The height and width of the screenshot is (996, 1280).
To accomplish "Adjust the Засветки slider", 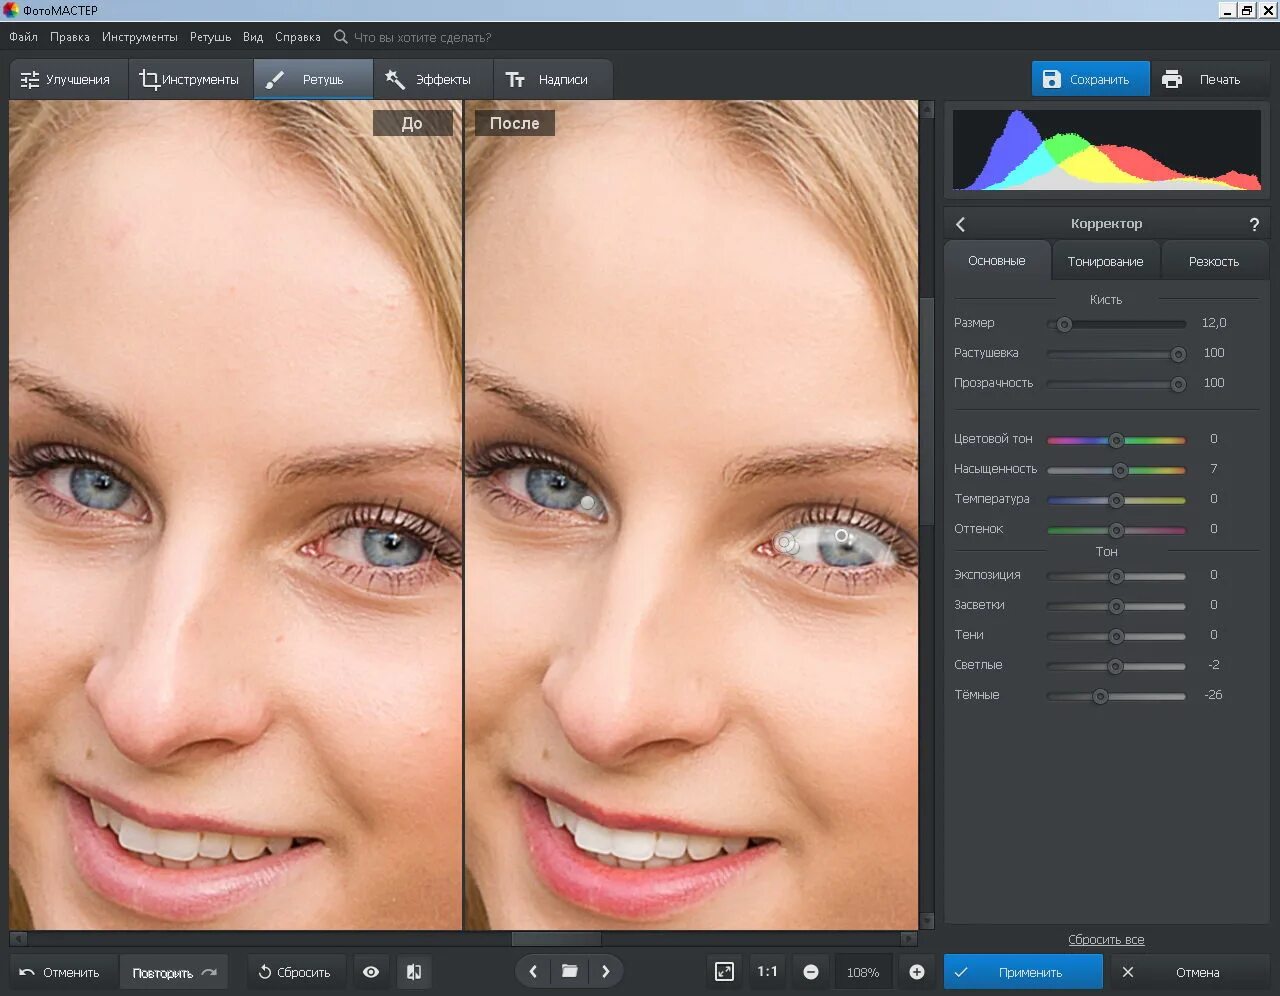I will pyautogui.click(x=1116, y=606).
